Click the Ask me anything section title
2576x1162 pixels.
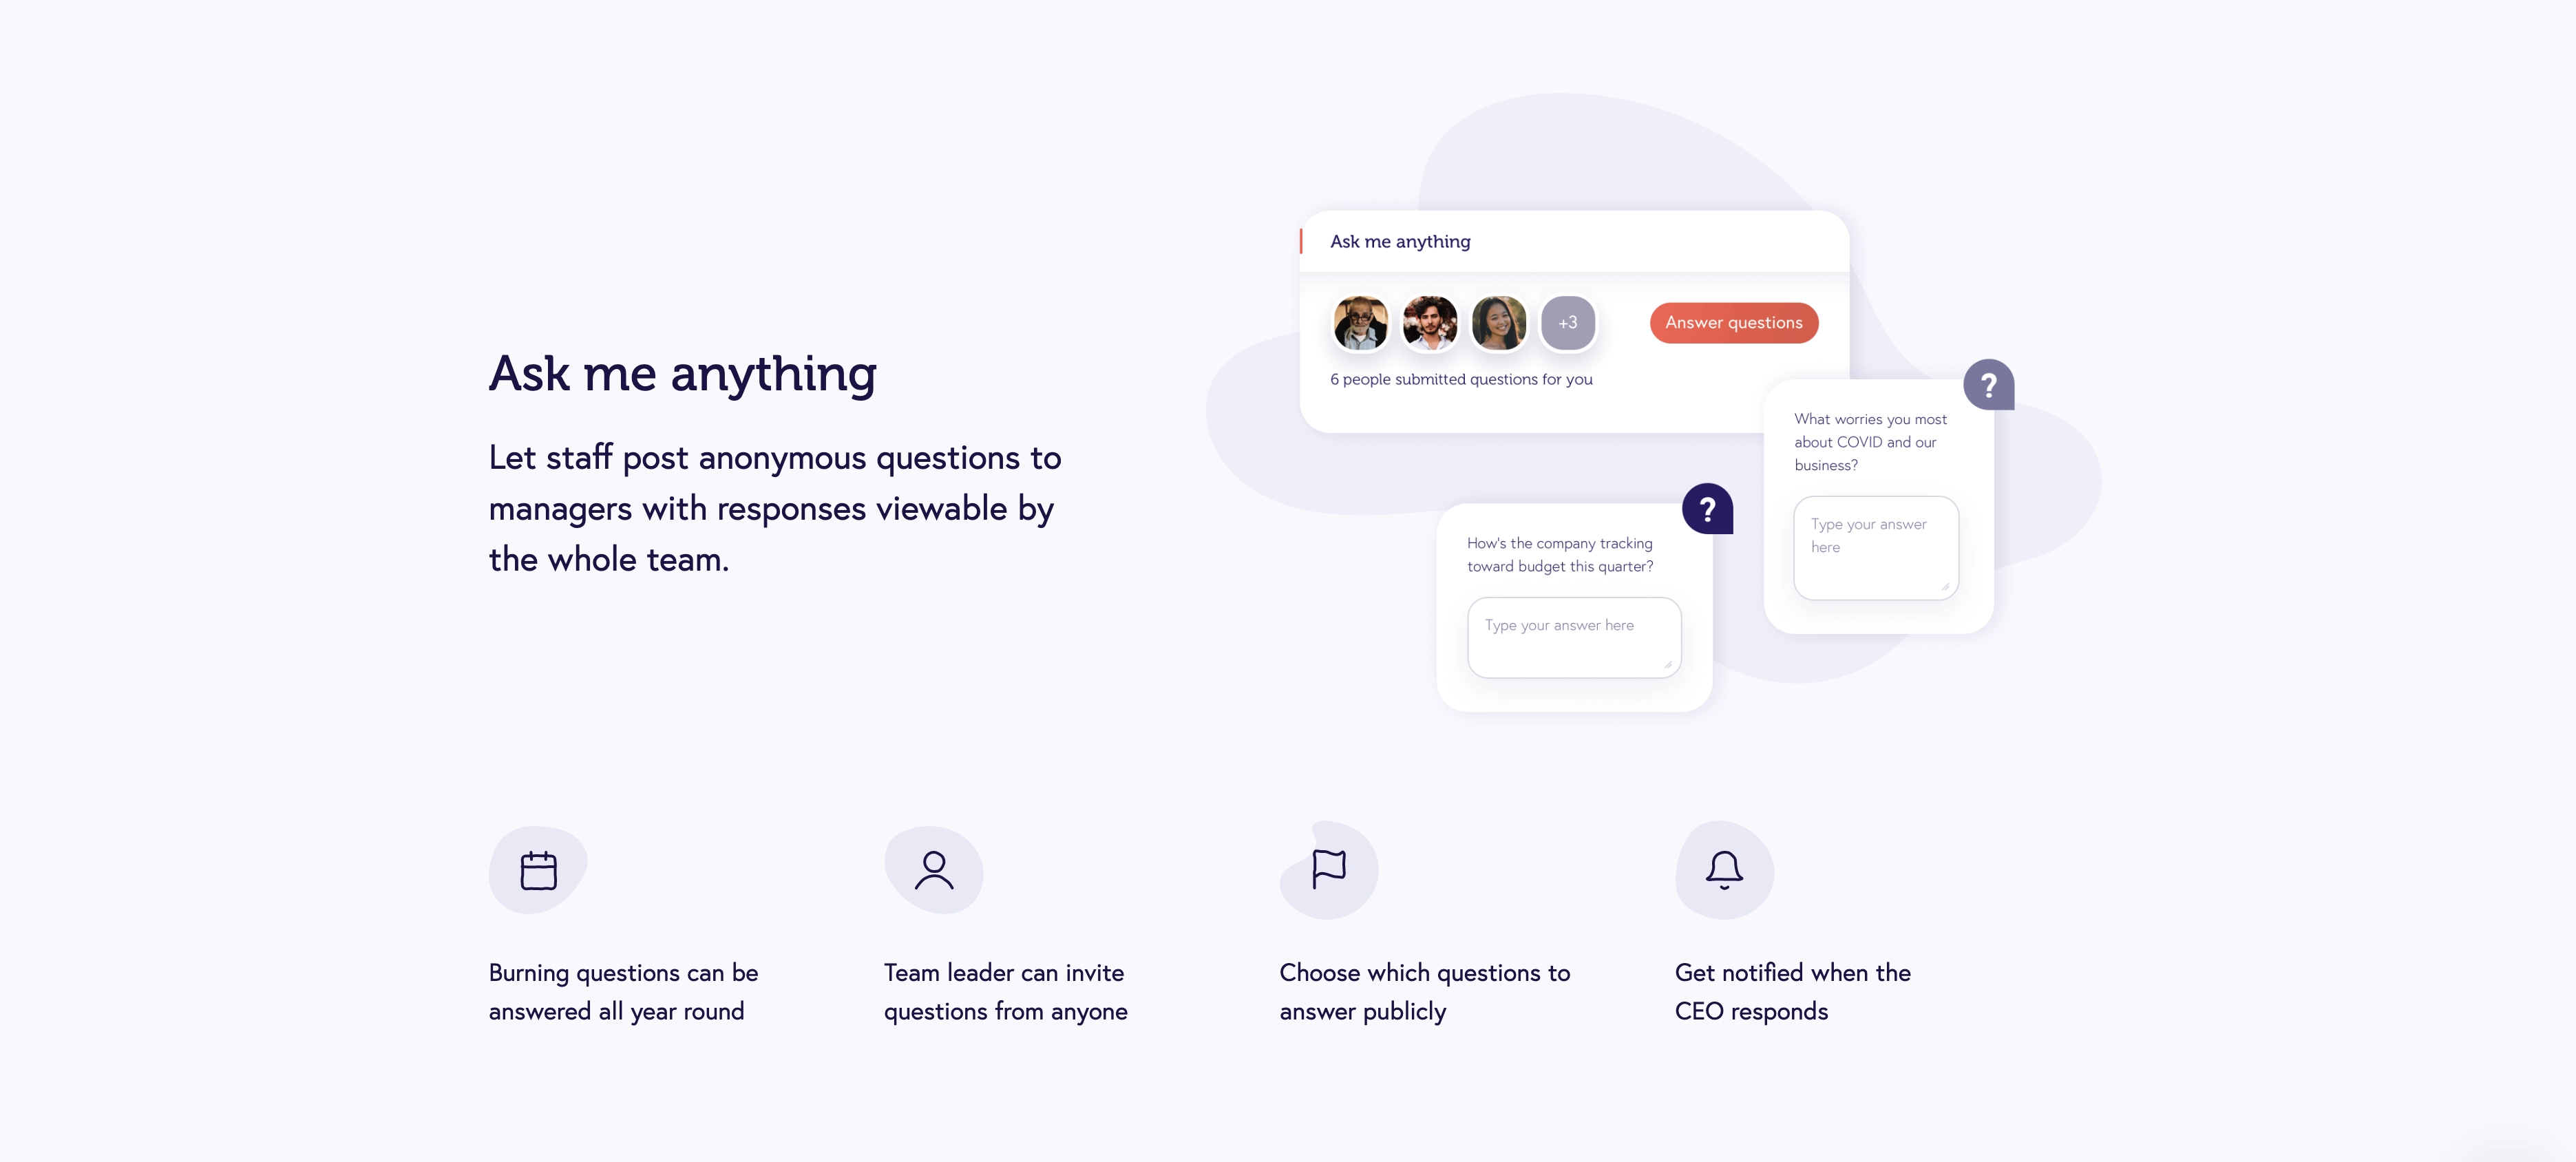pos(682,370)
